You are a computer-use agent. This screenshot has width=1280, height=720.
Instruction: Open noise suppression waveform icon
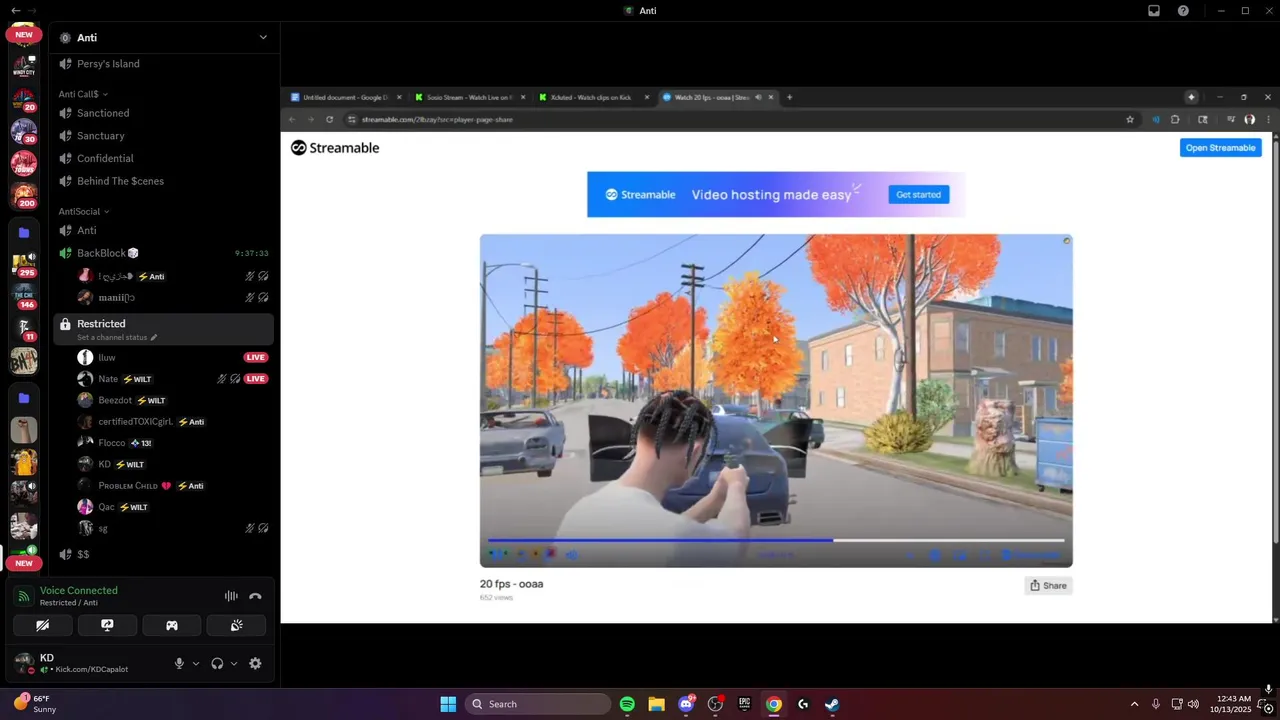[x=231, y=596]
